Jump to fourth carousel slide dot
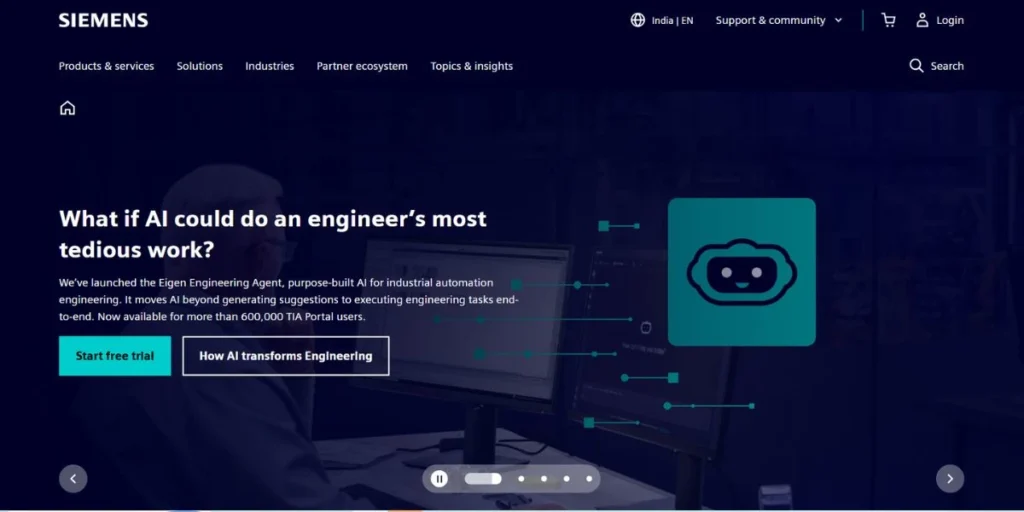1024x512 pixels. click(x=566, y=479)
